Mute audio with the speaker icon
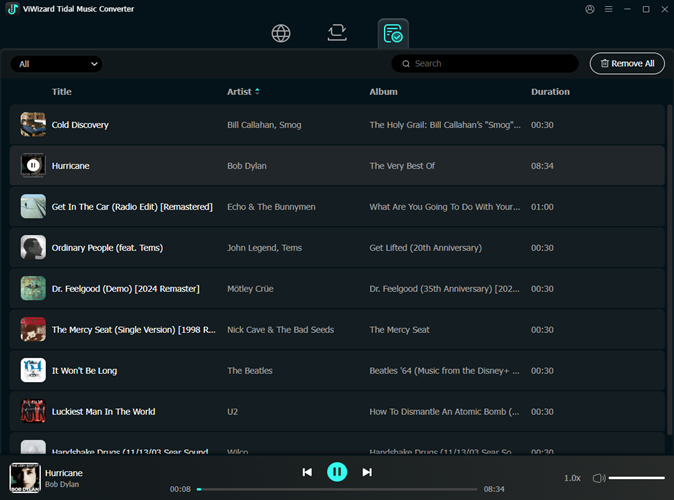The height and width of the screenshot is (500, 674). point(599,478)
